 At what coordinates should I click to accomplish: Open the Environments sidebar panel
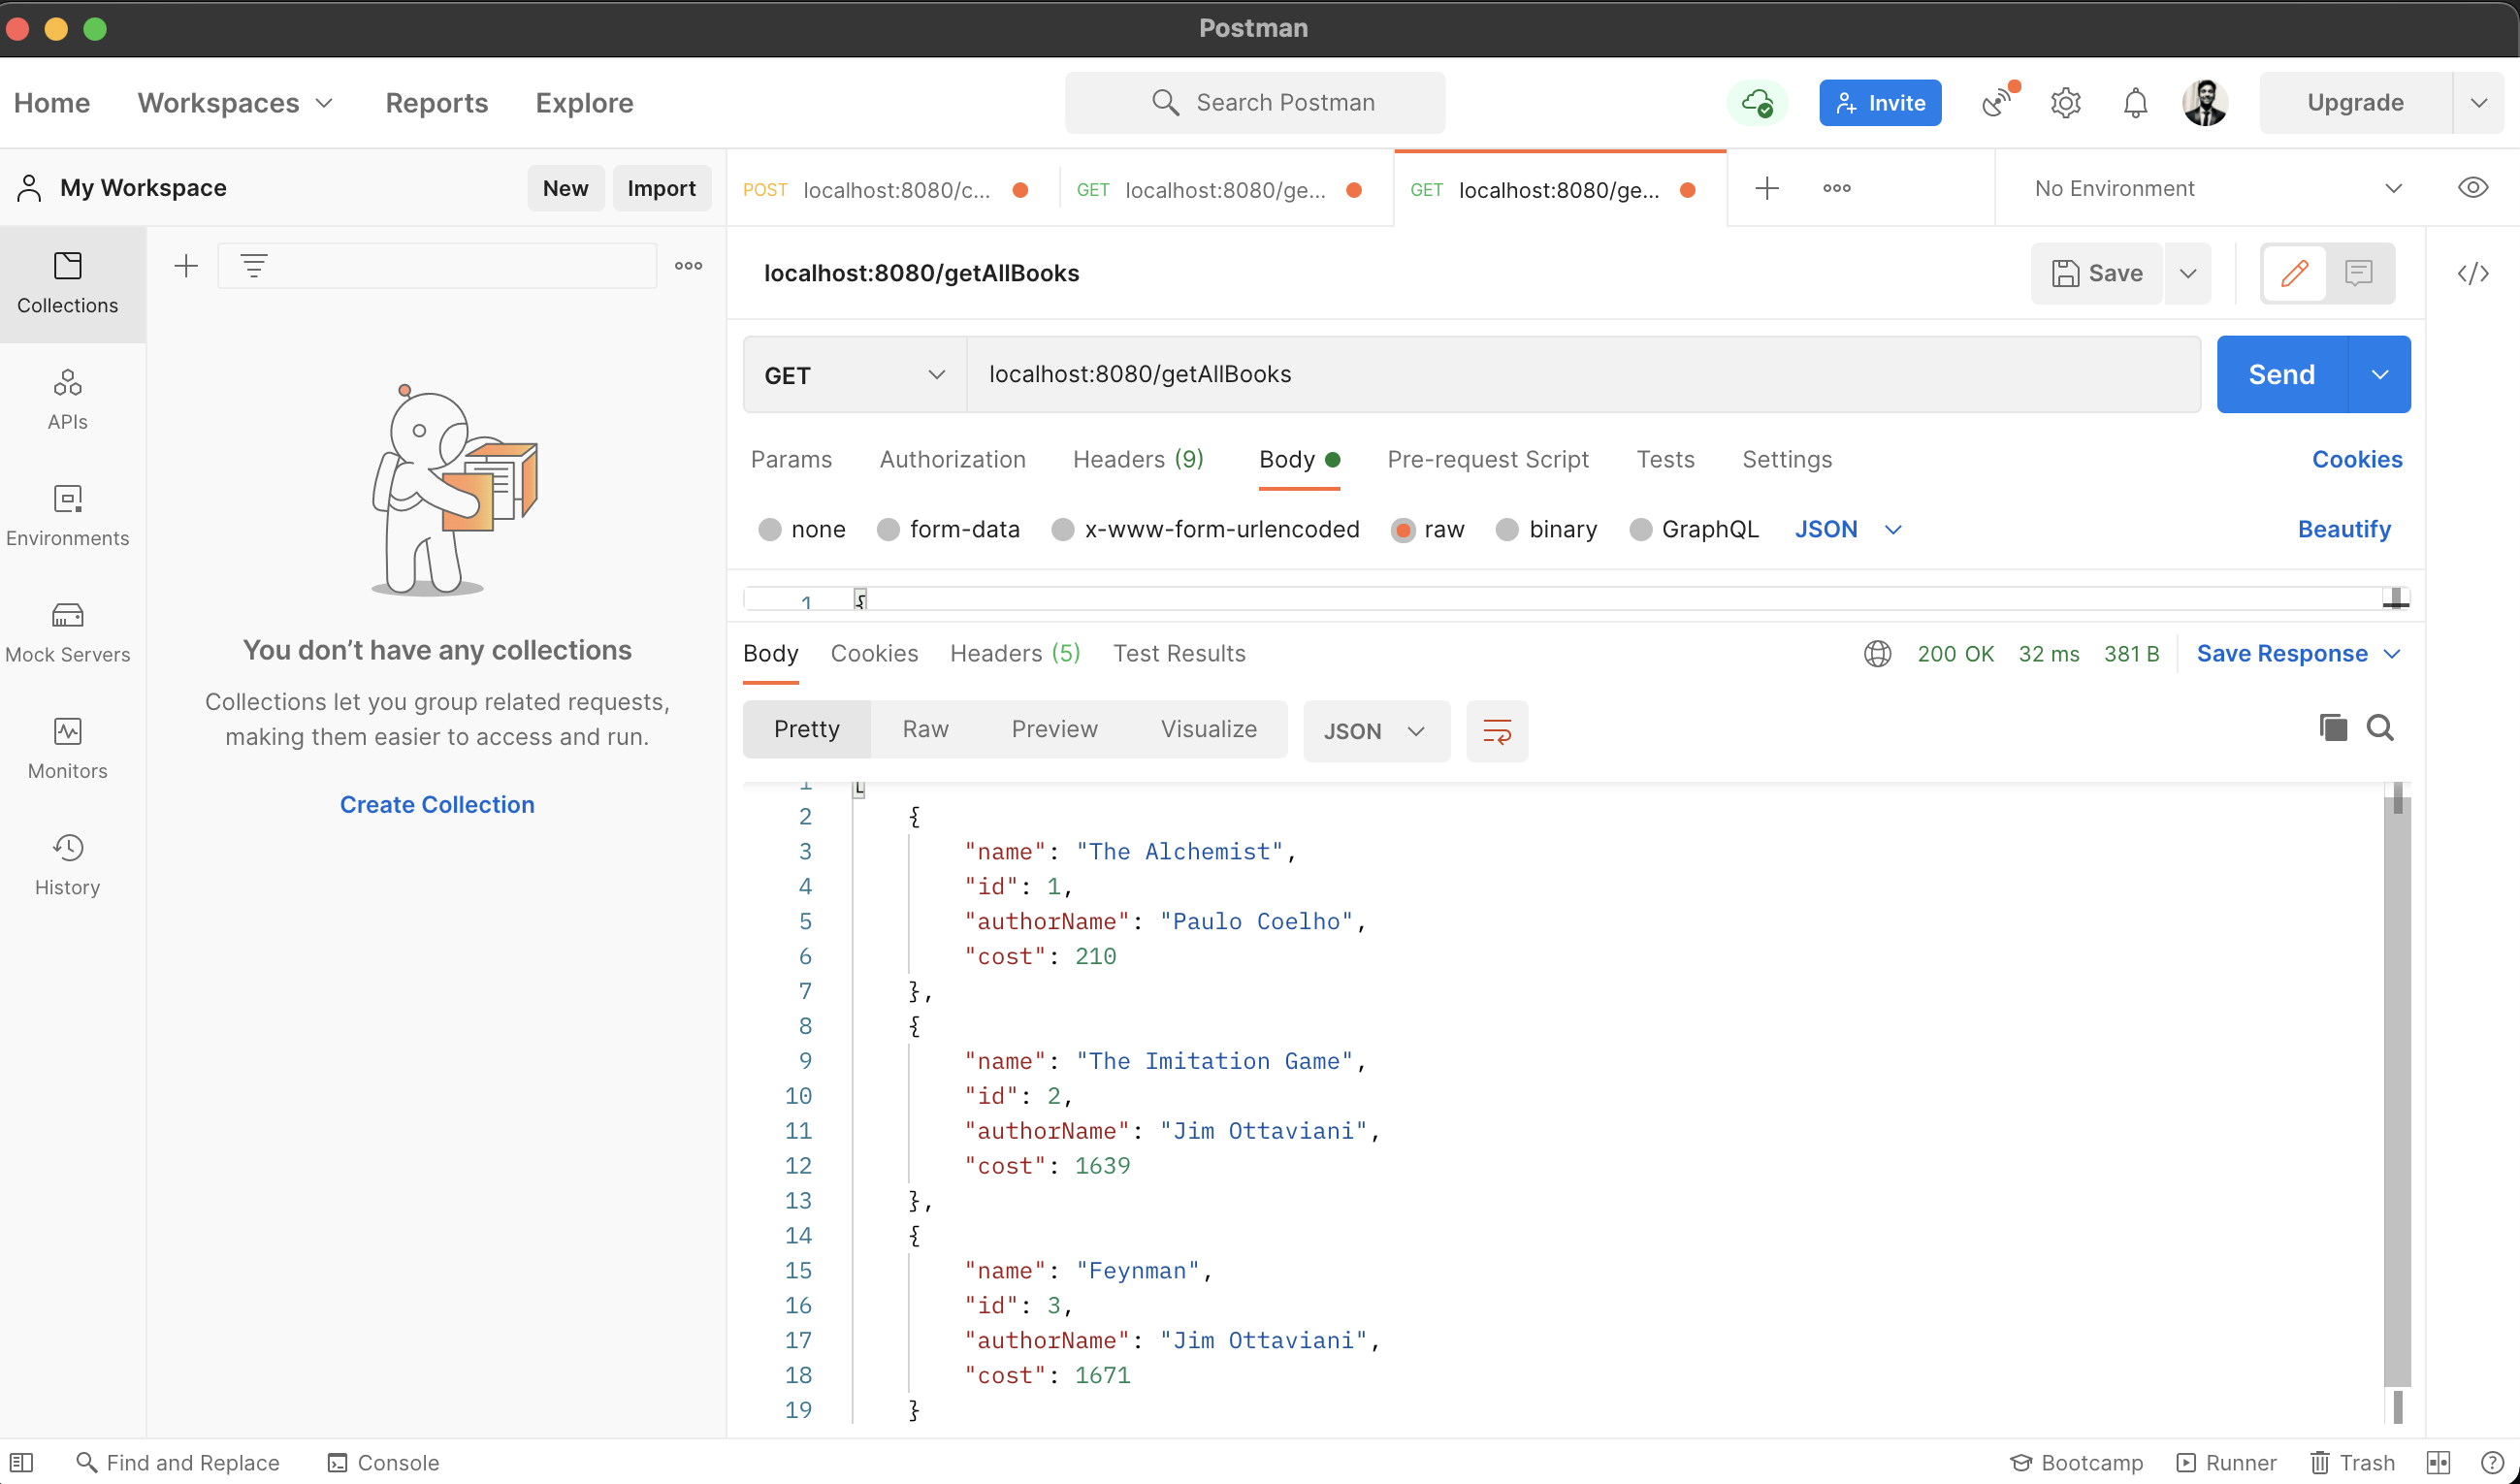pyautogui.click(x=68, y=516)
